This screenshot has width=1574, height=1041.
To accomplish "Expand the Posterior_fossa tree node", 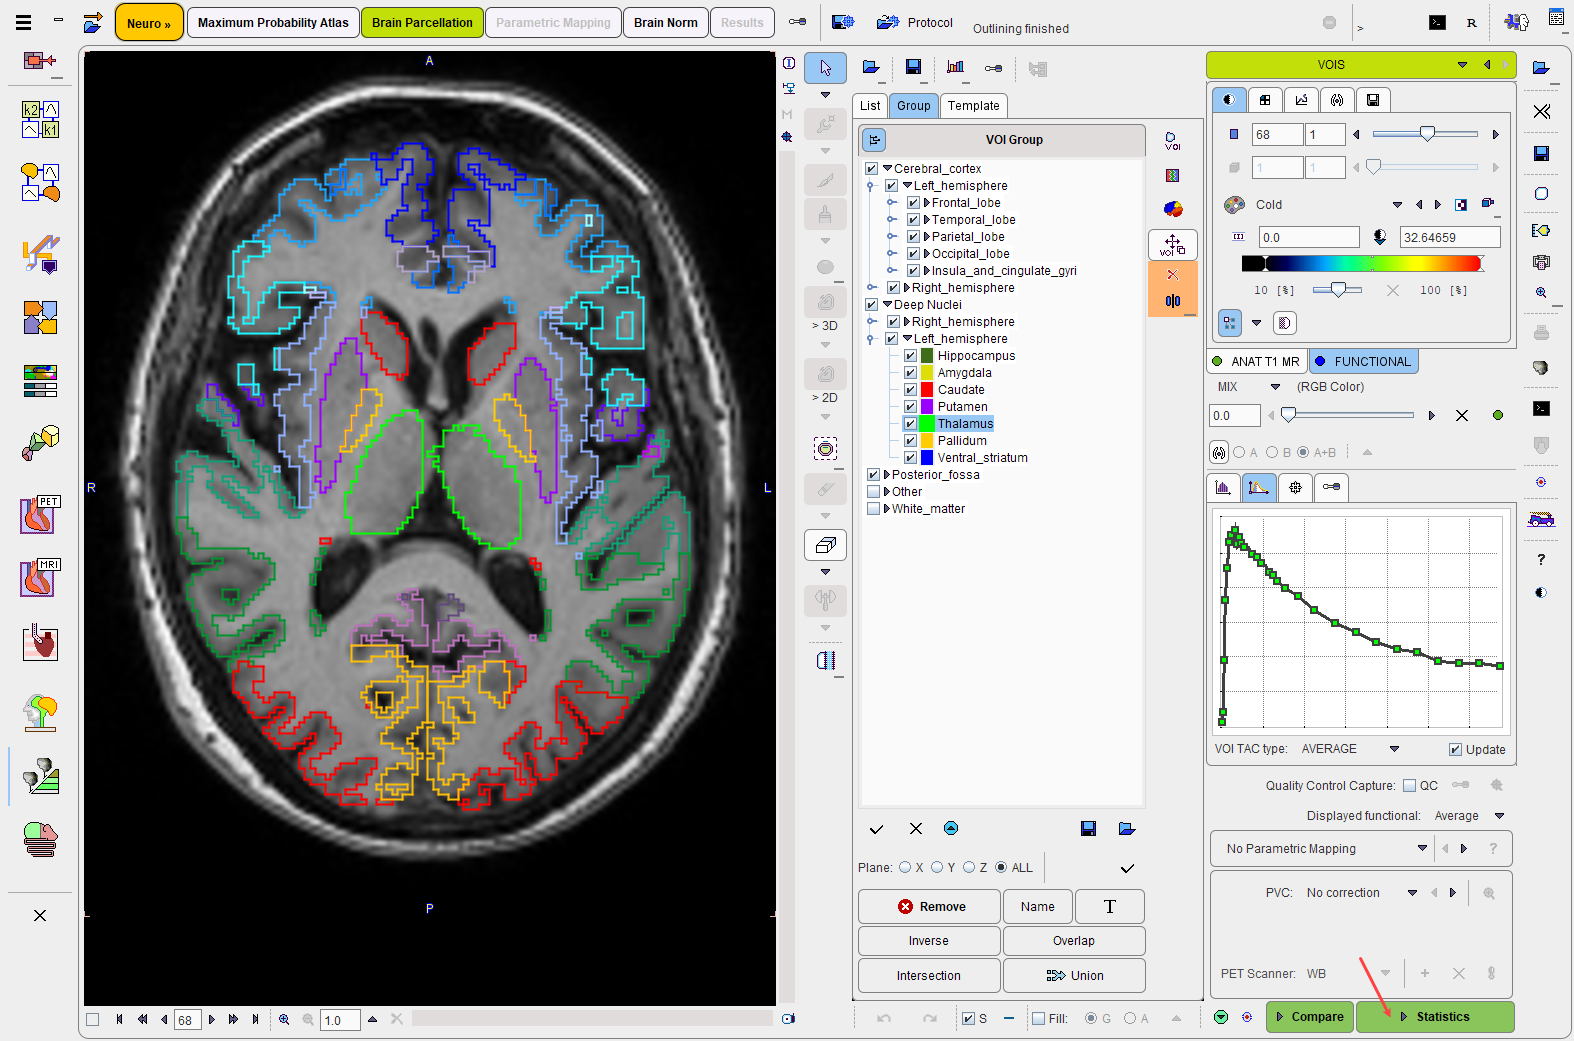I will tap(886, 475).
